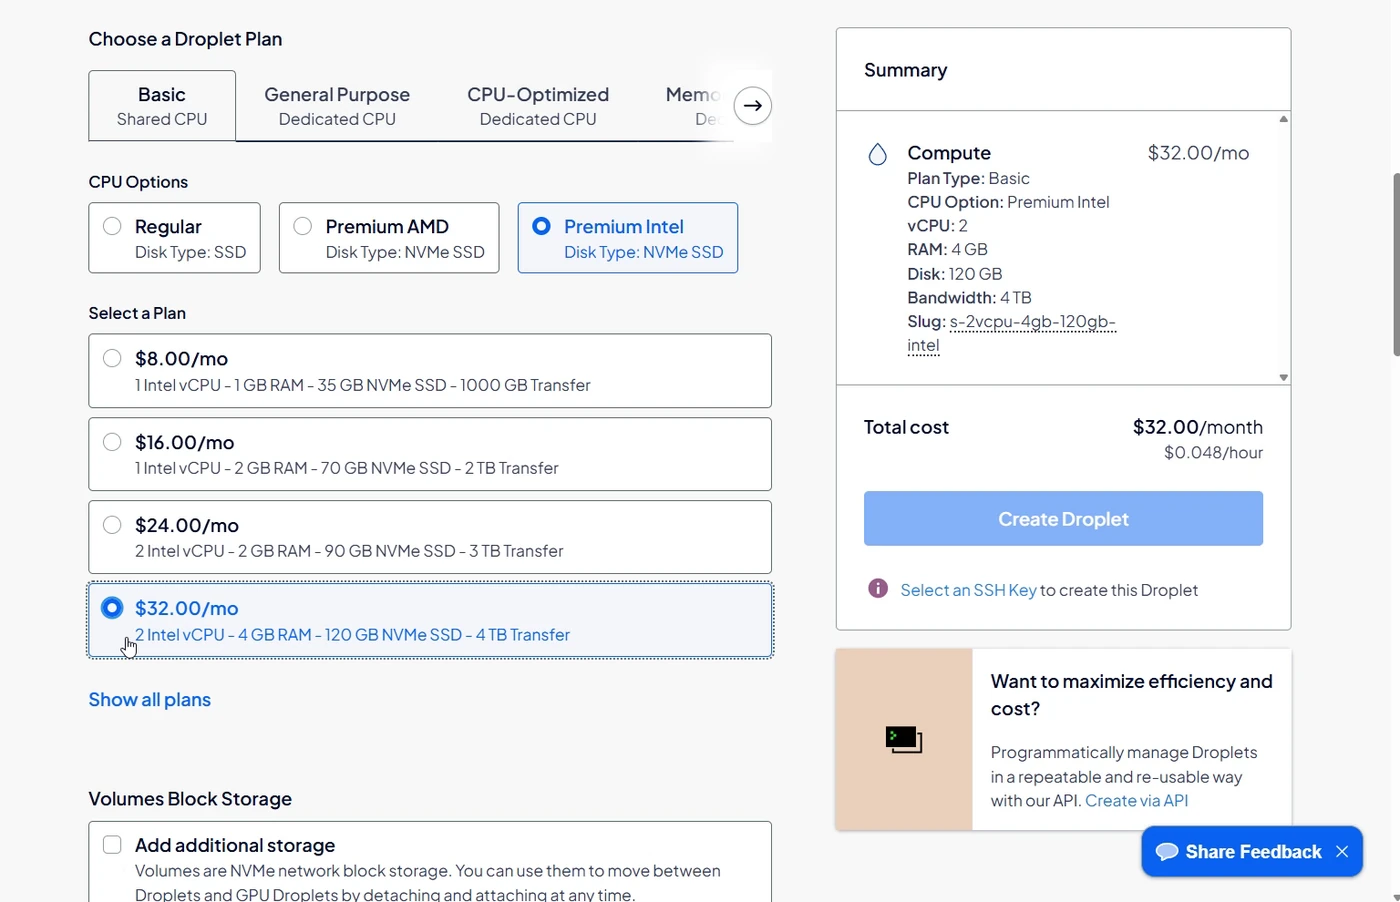Click the page vertical scrollbar thumb
The height and width of the screenshot is (902, 1400).
tap(1396, 264)
